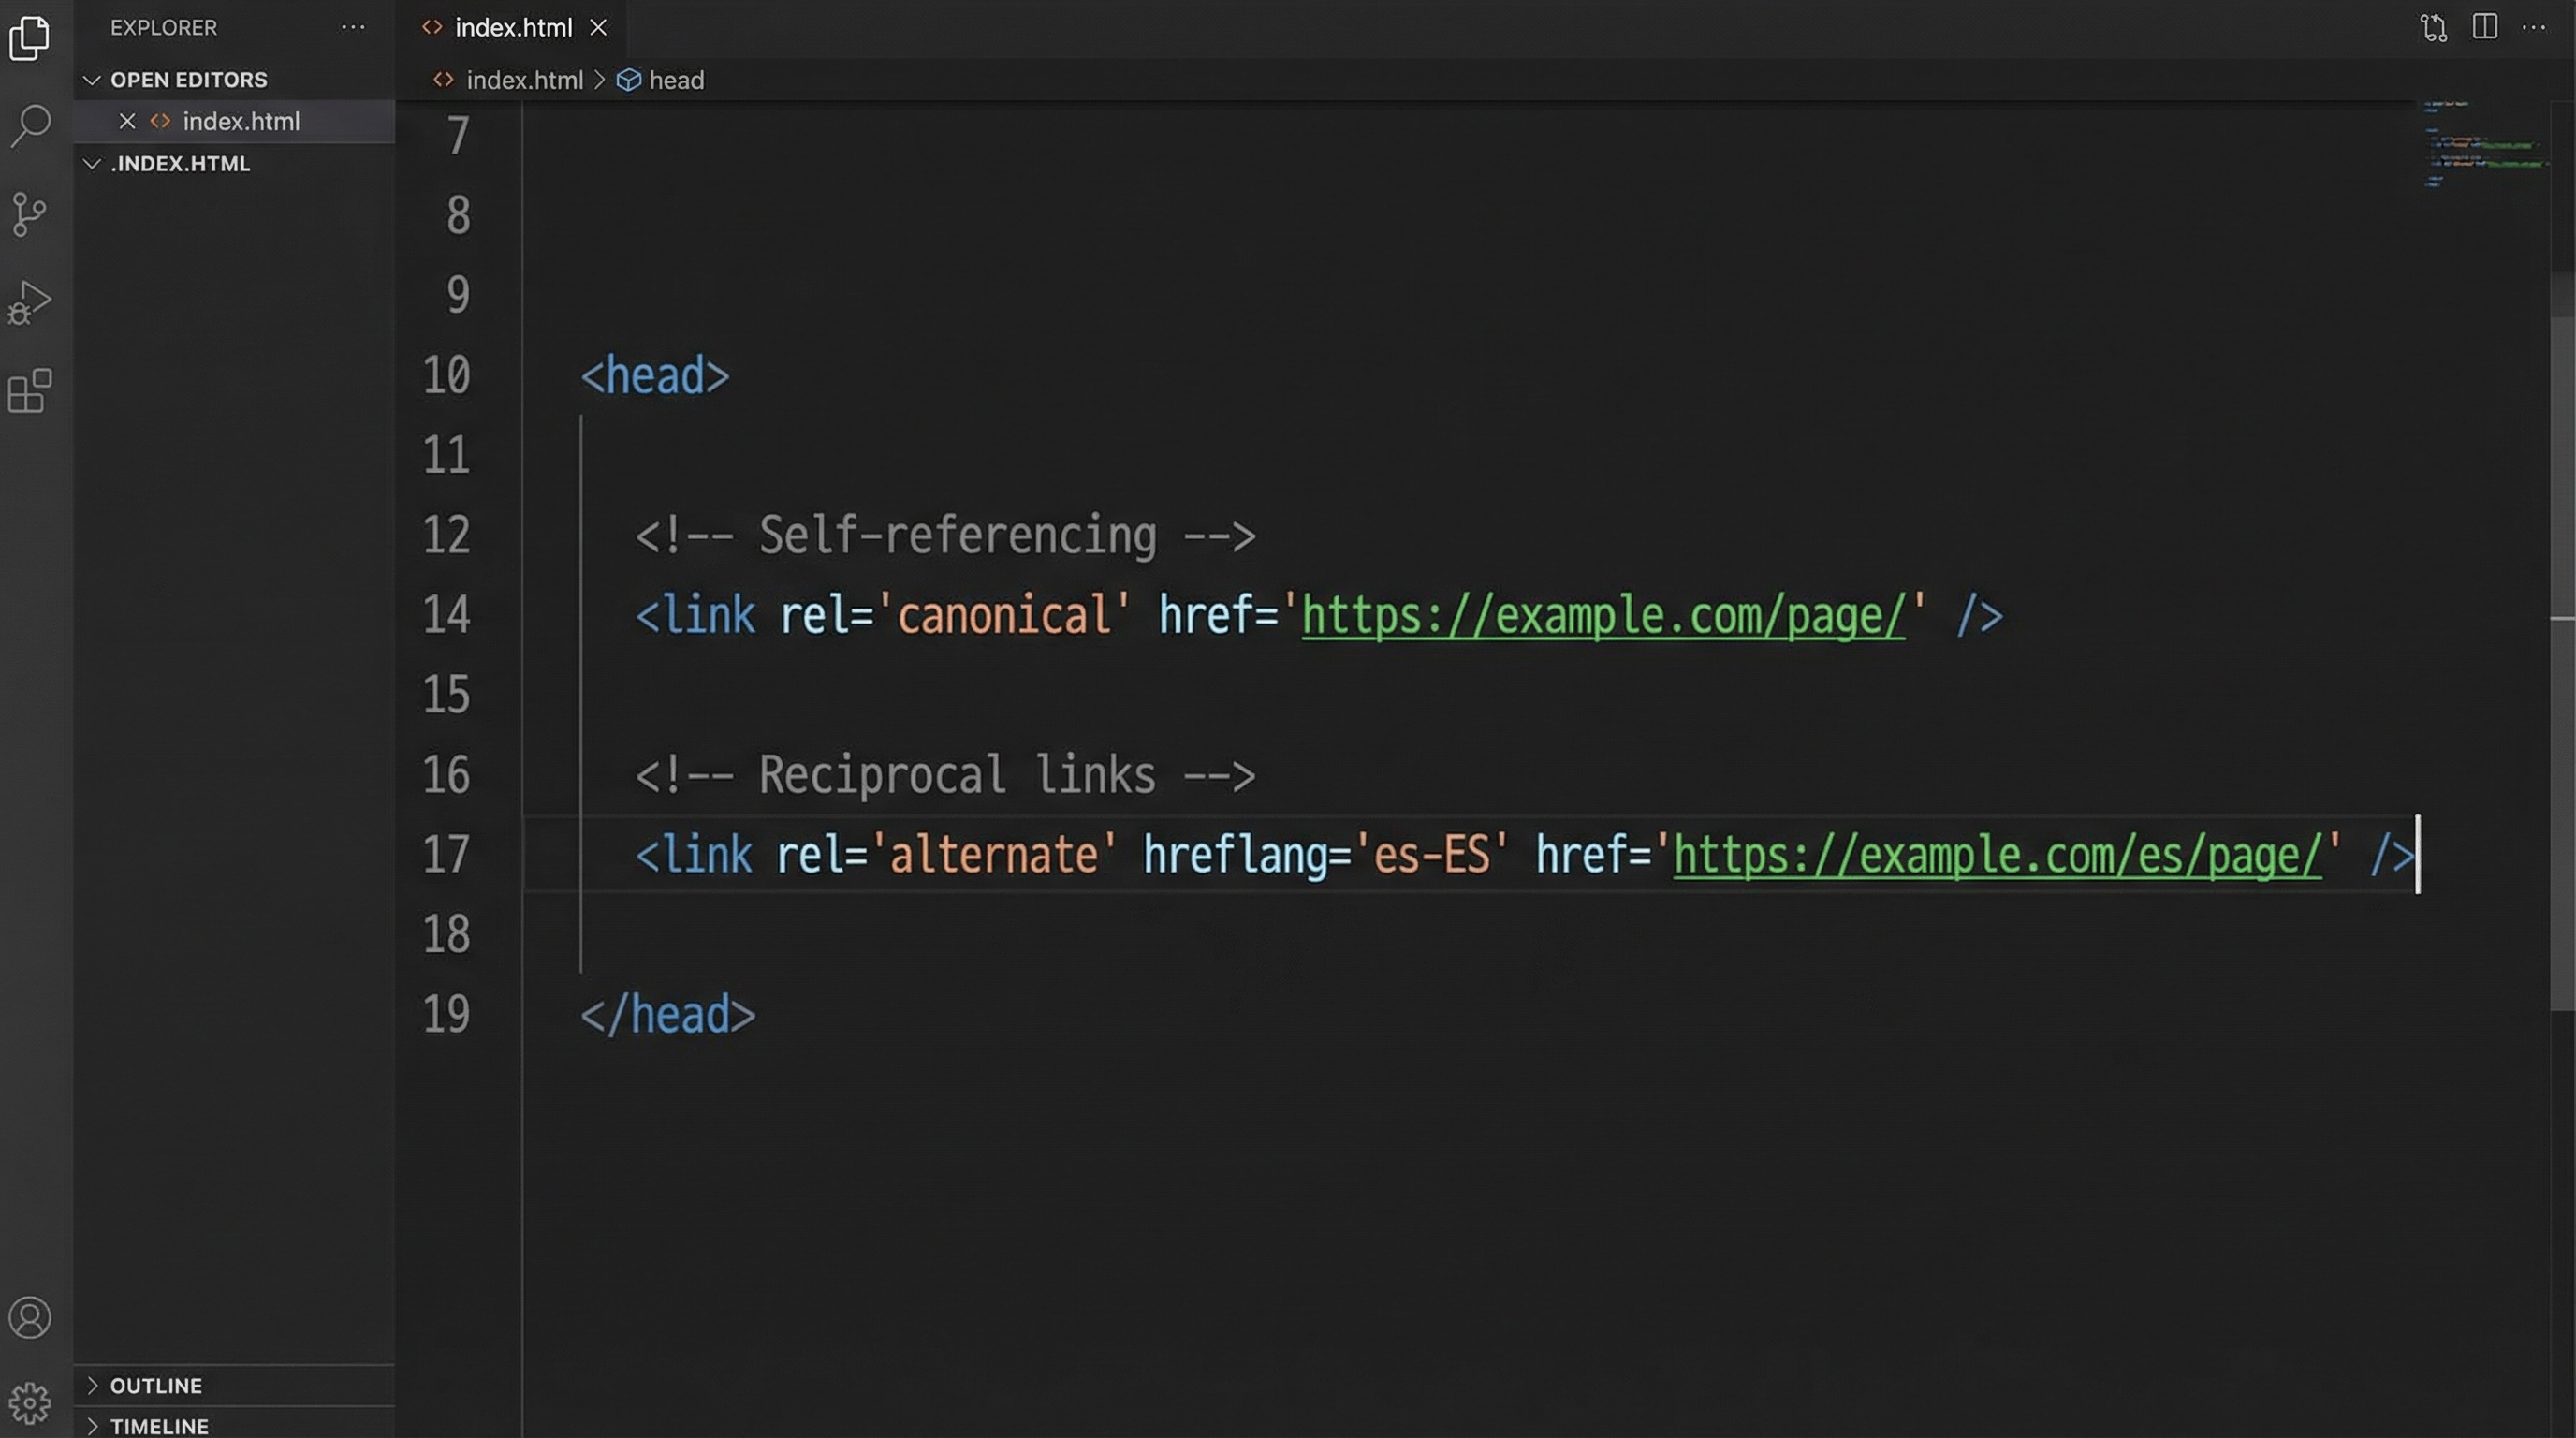Close index.html in Open Editors list
The height and width of the screenshot is (1438, 2576).
point(127,121)
